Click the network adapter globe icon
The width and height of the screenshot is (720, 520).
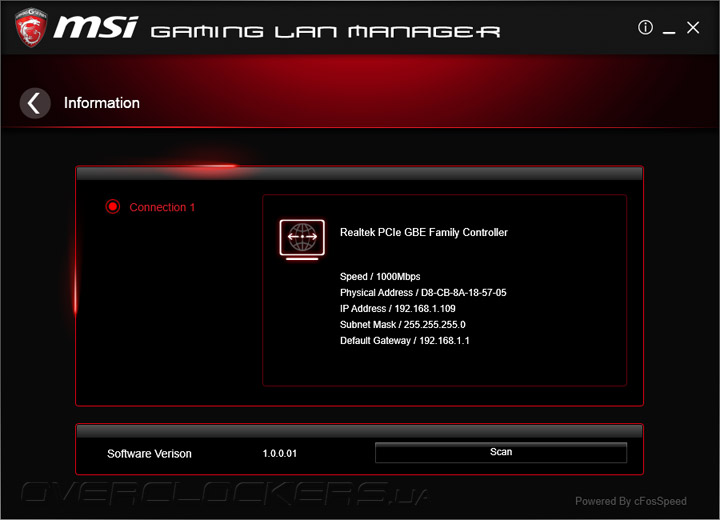[x=302, y=239]
